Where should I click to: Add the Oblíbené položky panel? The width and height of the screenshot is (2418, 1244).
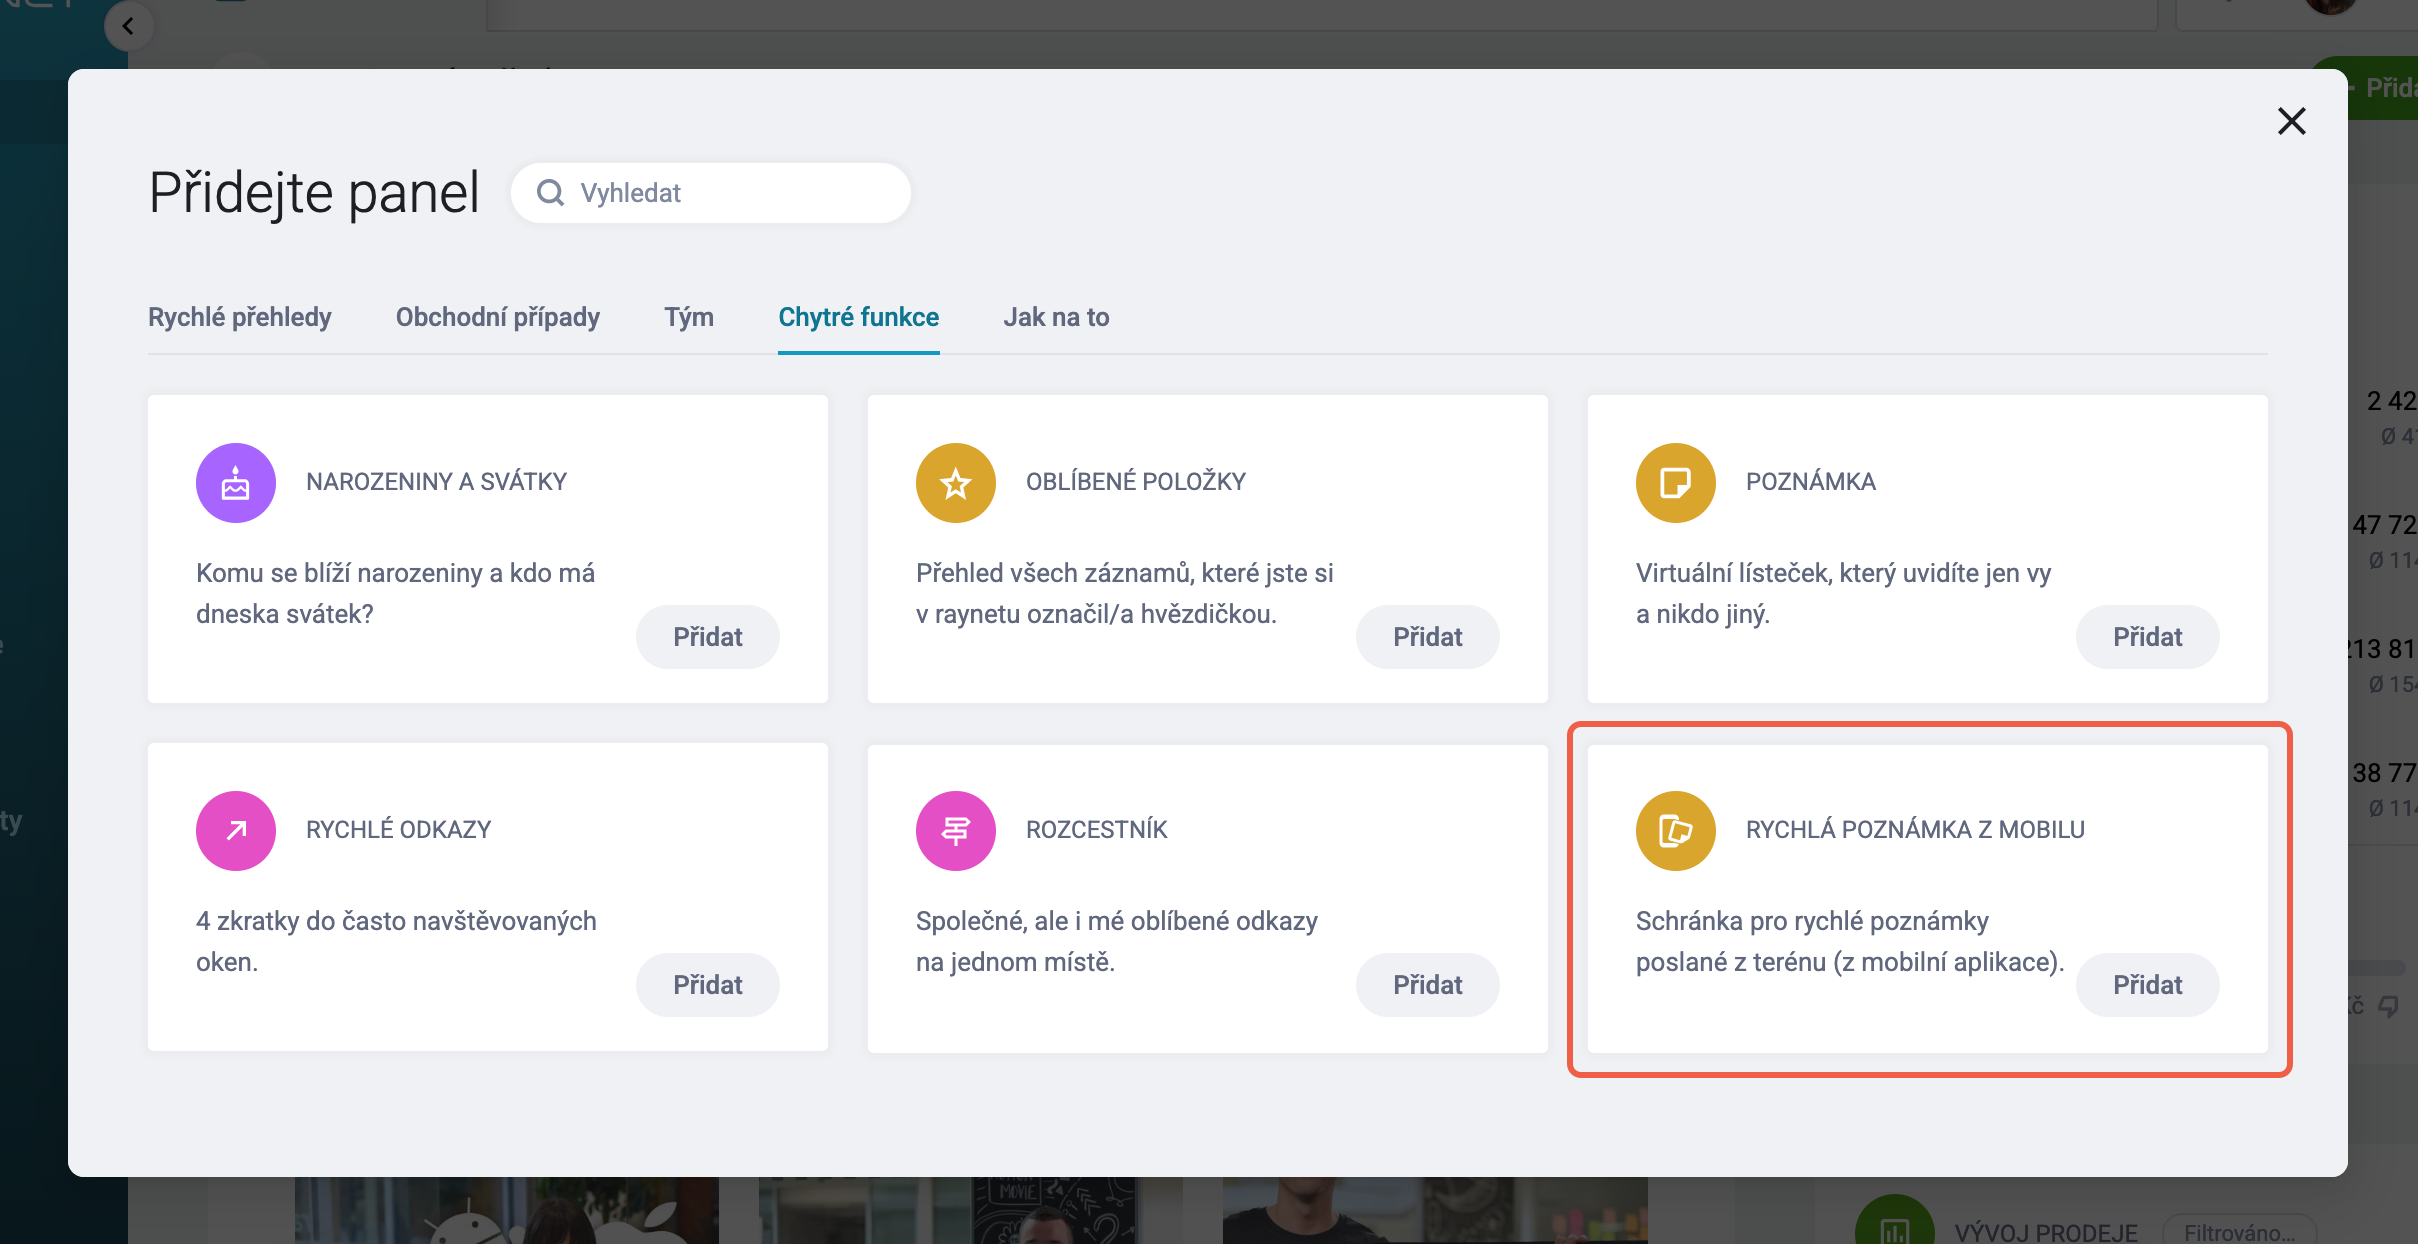pos(1427,637)
